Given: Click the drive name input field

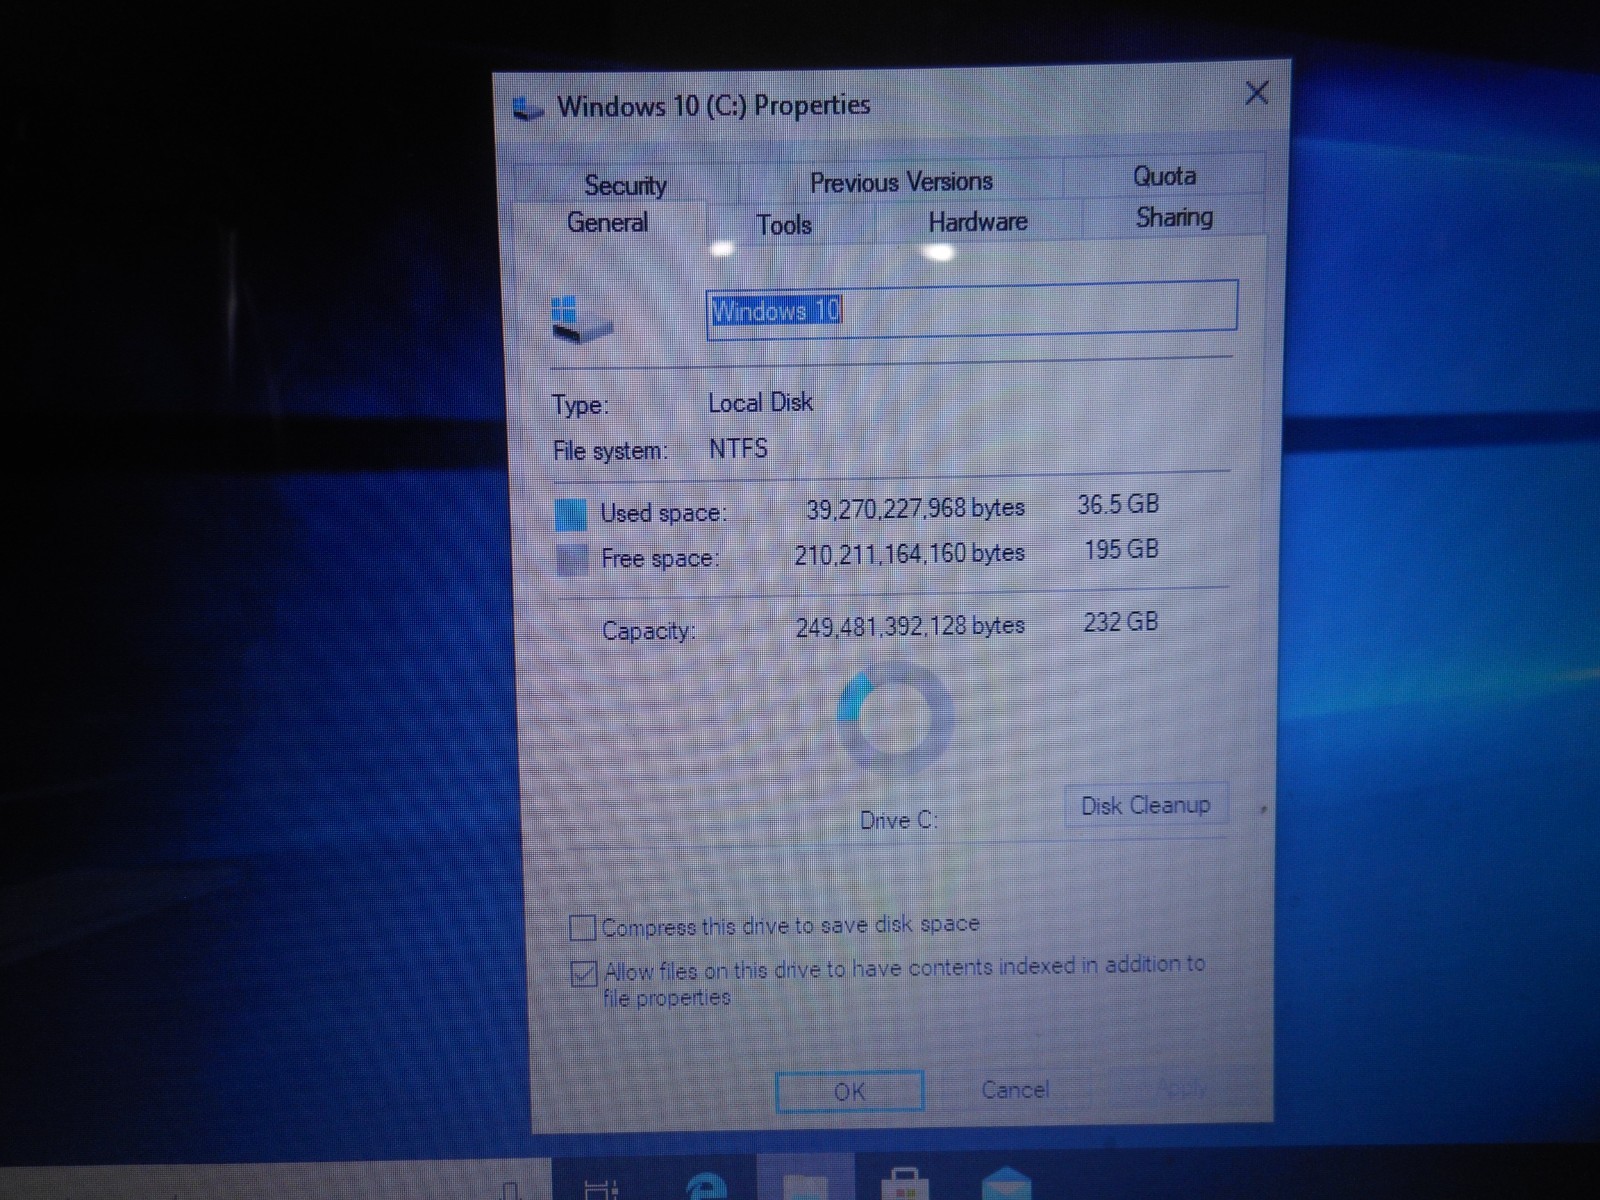Looking at the screenshot, I should point(972,309).
